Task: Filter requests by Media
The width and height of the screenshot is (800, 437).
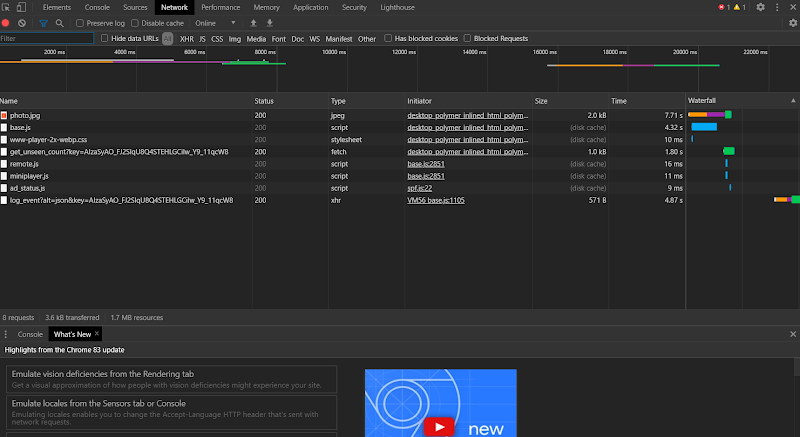Action: 256,39
